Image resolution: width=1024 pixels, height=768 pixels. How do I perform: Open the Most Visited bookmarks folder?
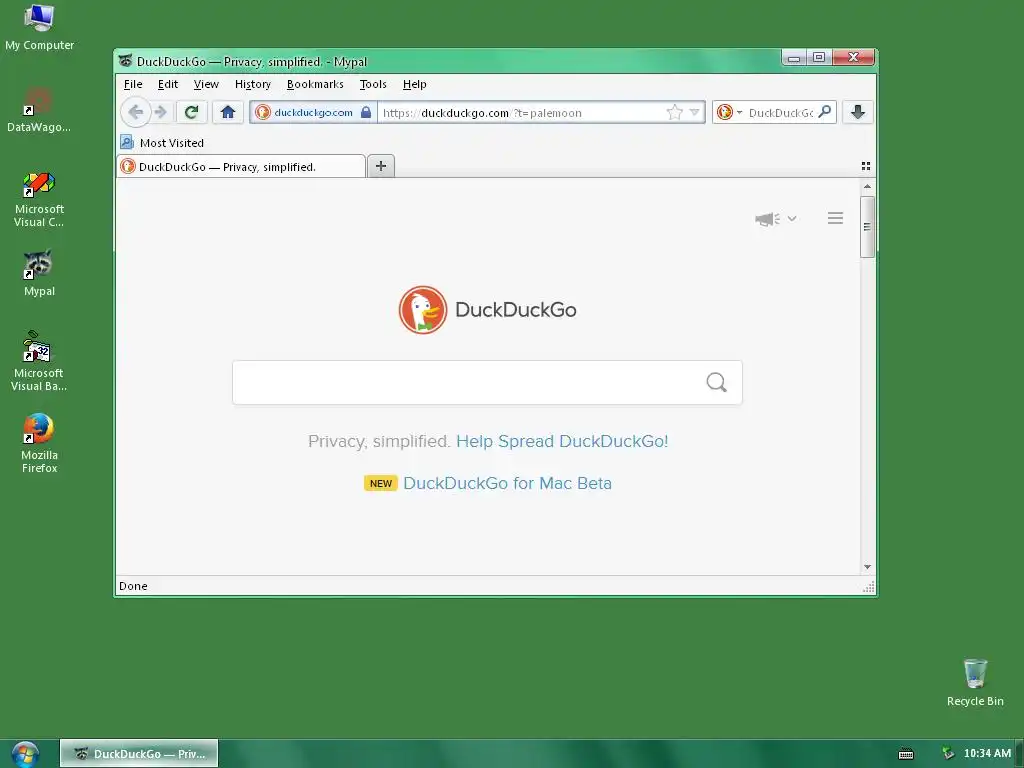tap(162, 142)
